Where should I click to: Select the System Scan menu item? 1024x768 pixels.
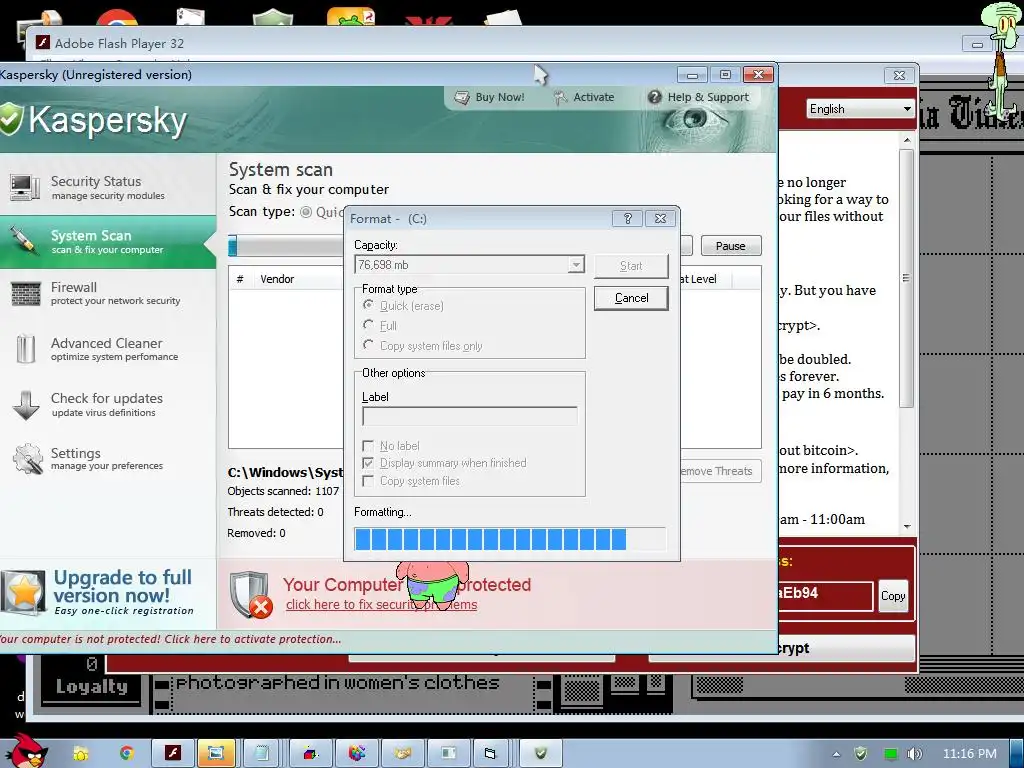108,242
